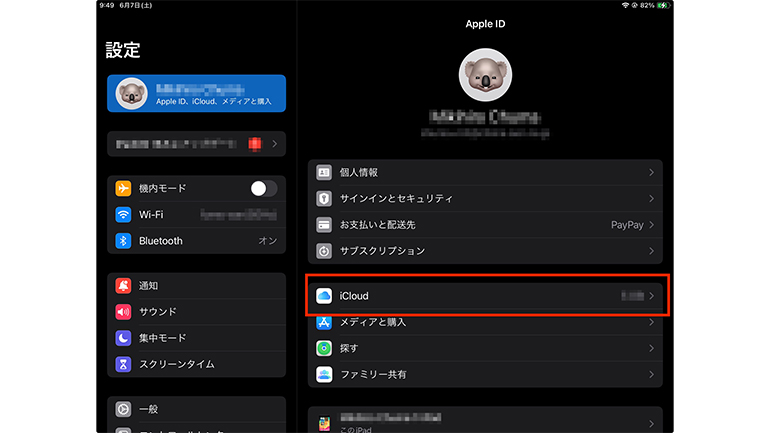Open Wi-Fi settings row
The height and width of the screenshot is (433, 770).
[196, 215]
